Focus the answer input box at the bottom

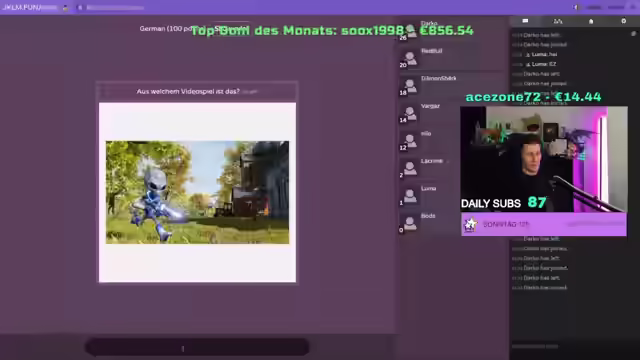click(x=197, y=348)
